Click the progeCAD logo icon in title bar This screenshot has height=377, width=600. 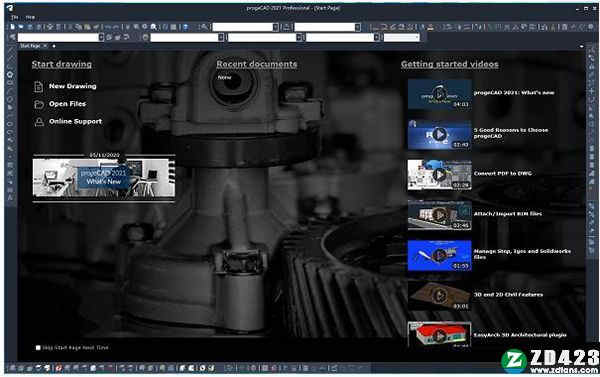tap(10, 8)
